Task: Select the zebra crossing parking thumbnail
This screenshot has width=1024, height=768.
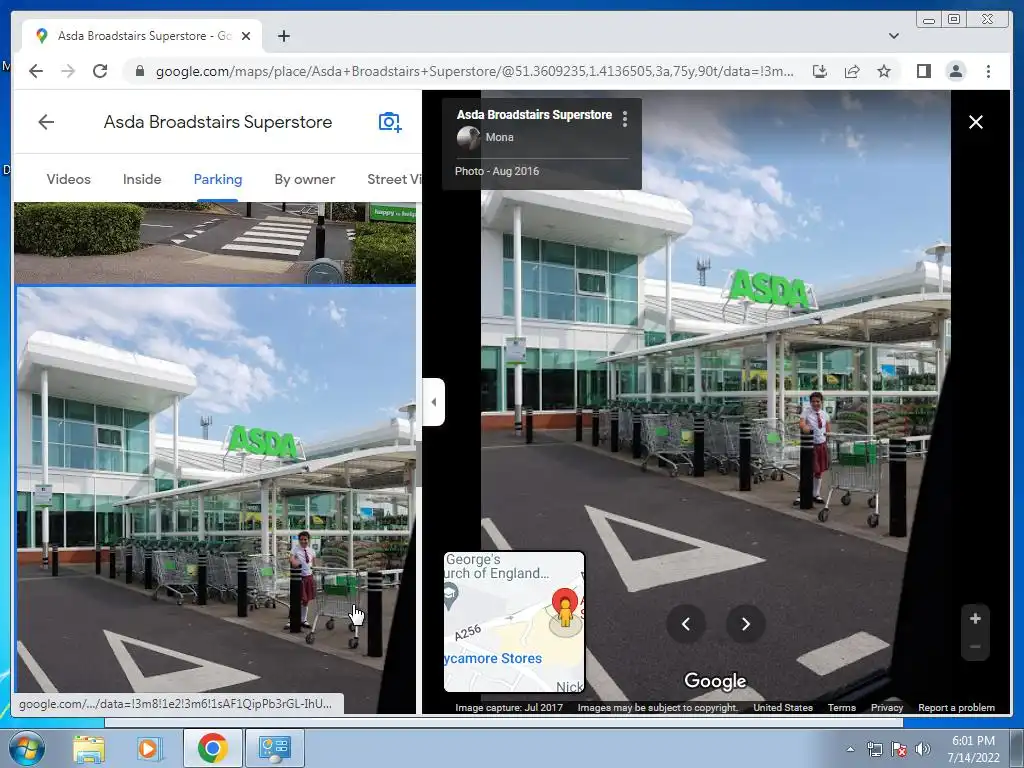Action: point(216,242)
